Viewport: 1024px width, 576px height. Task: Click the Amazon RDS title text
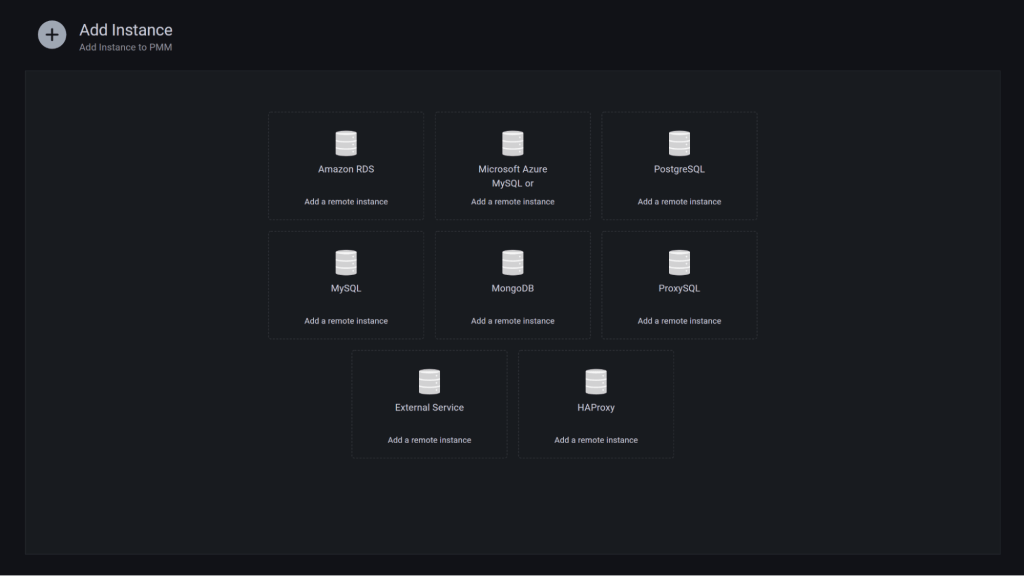tap(346, 170)
